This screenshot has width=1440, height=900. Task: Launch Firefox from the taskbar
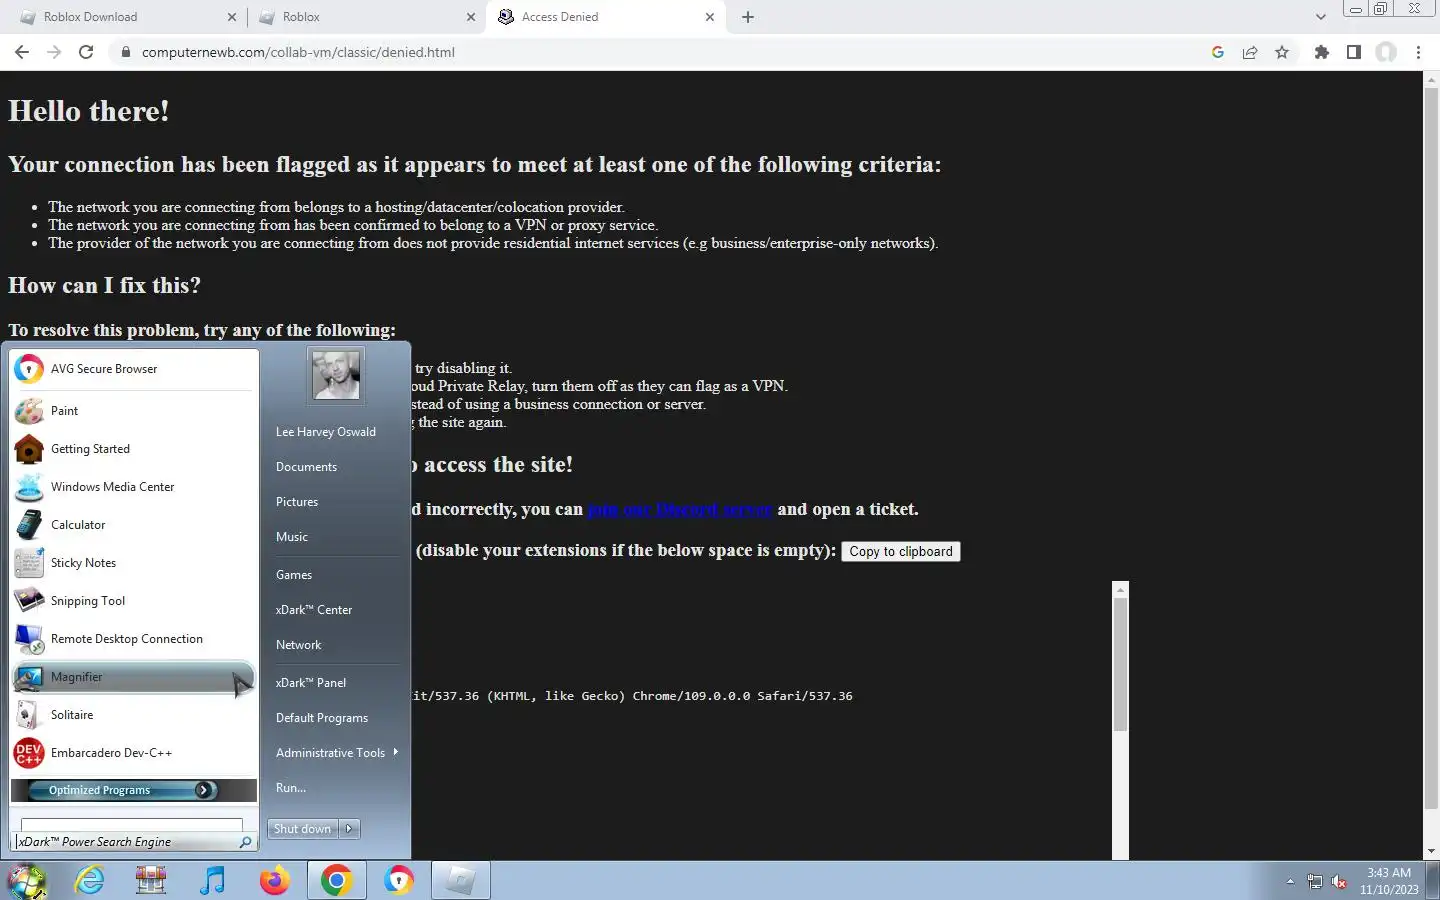click(274, 881)
